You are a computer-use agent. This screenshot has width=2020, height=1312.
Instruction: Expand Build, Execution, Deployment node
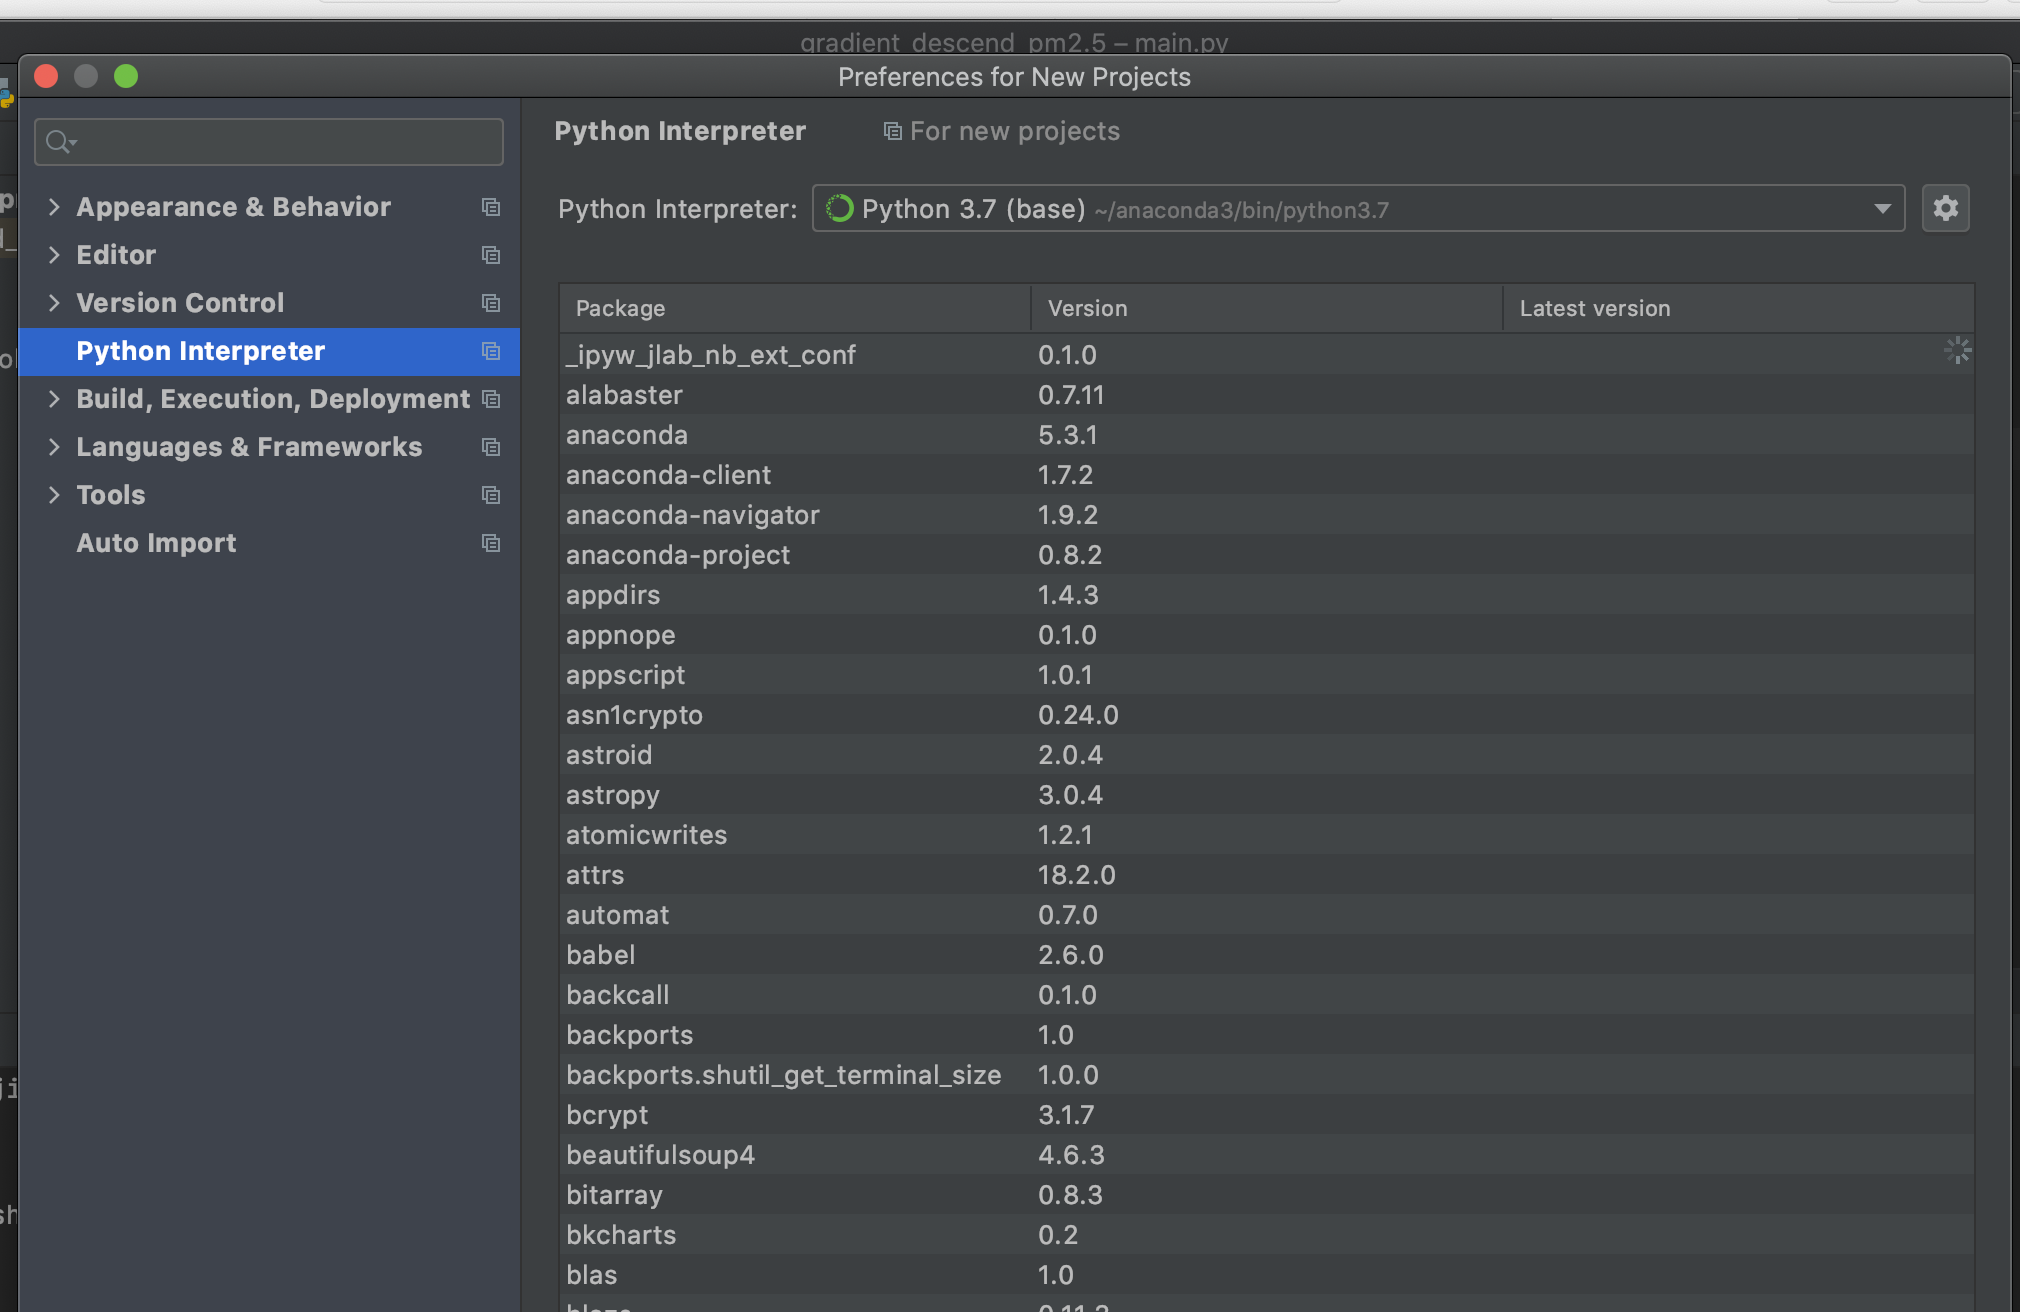click(x=55, y=399)
